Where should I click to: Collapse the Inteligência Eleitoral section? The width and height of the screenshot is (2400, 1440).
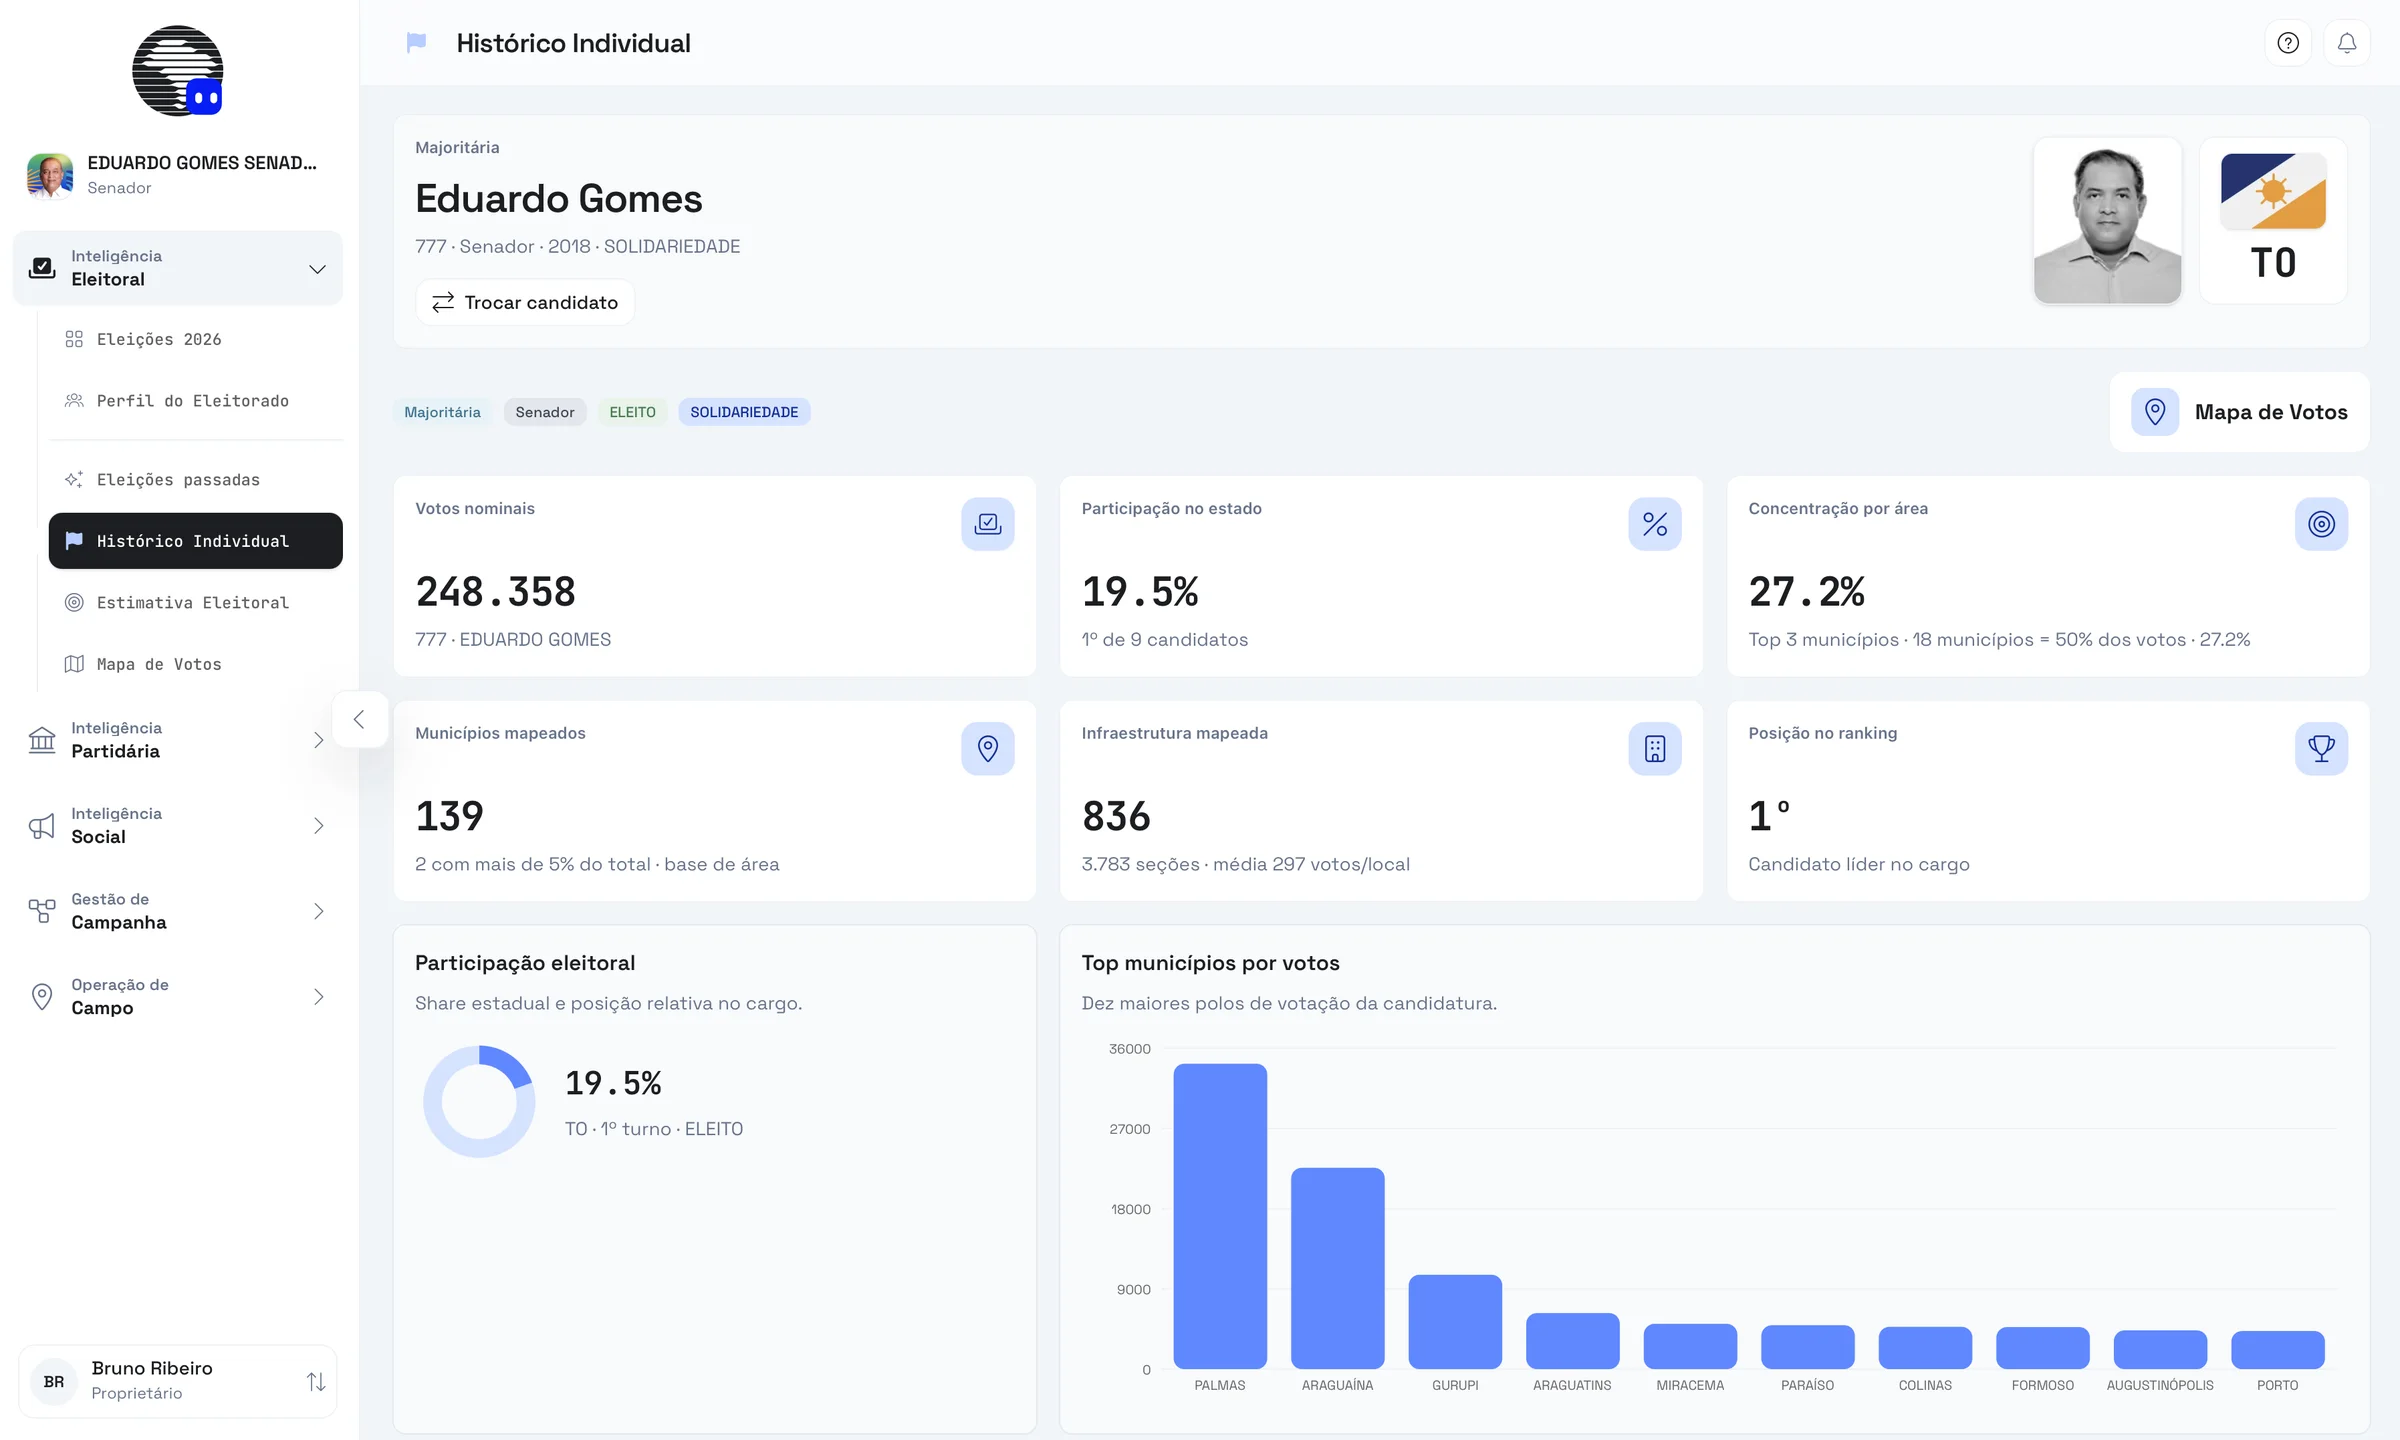pos(317,269)
